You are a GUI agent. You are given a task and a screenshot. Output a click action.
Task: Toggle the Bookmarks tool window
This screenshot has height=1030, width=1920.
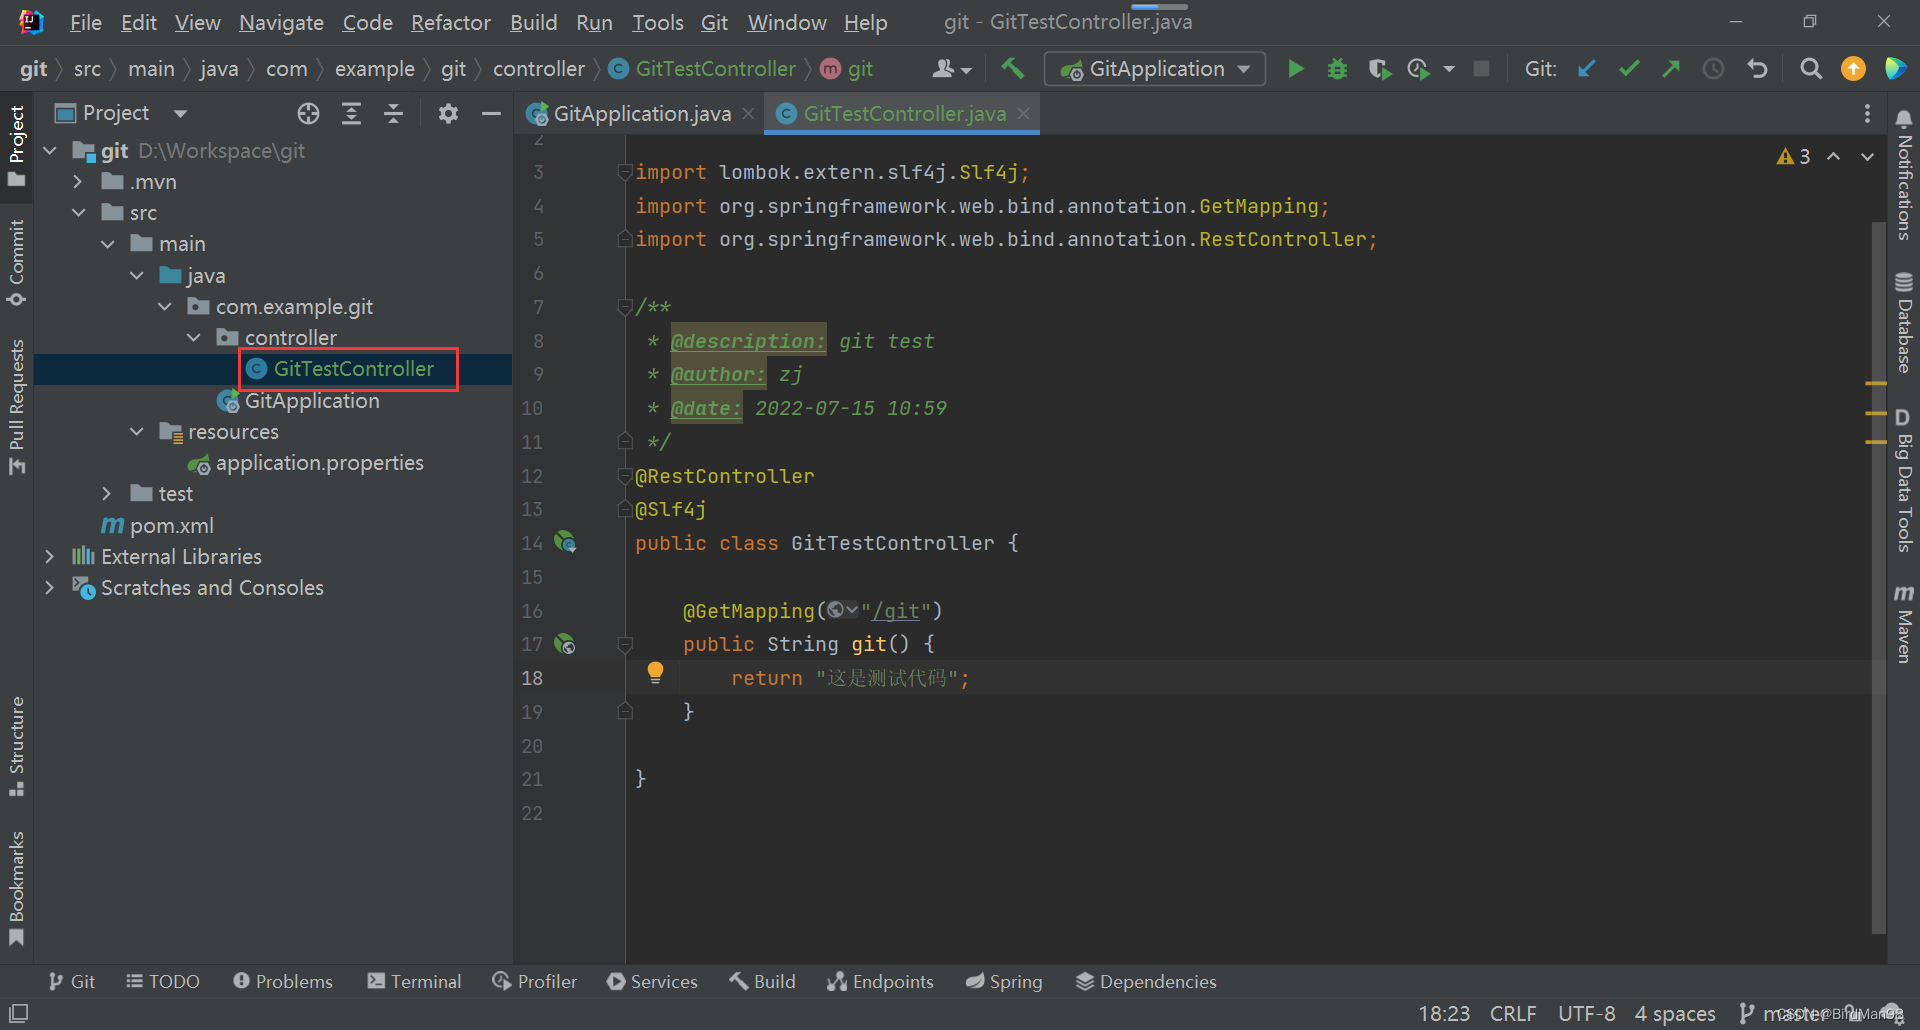click(x=17, y=888)
